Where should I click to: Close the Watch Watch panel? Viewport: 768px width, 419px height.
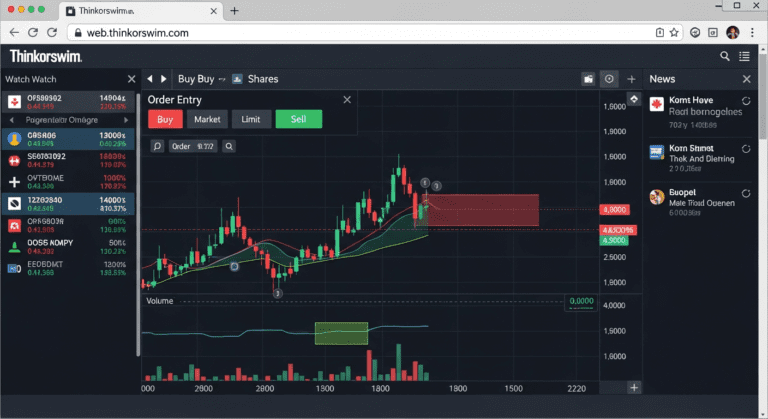point(131,79)
